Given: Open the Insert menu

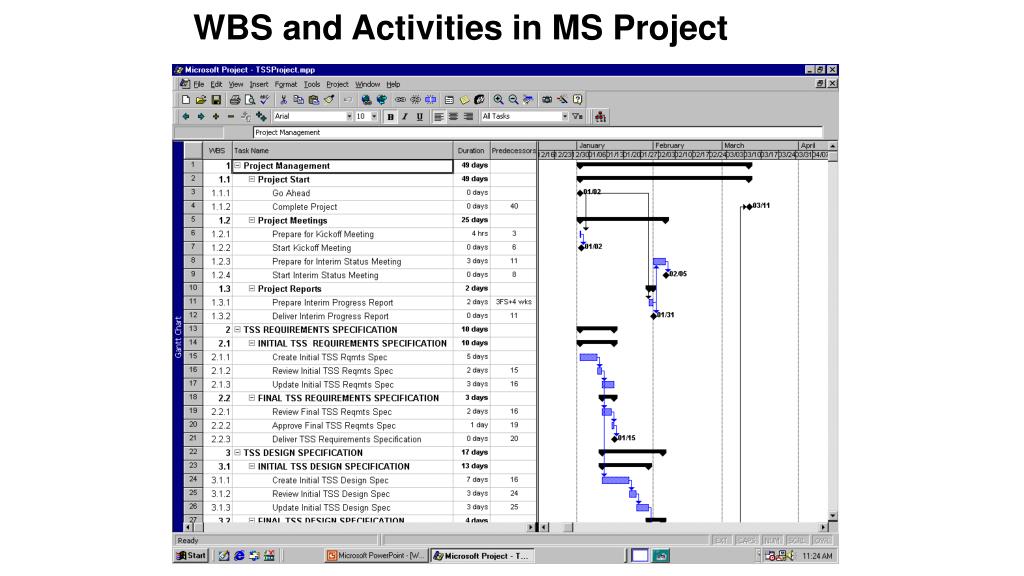Looking at the screenshot, I should point(259,84).
